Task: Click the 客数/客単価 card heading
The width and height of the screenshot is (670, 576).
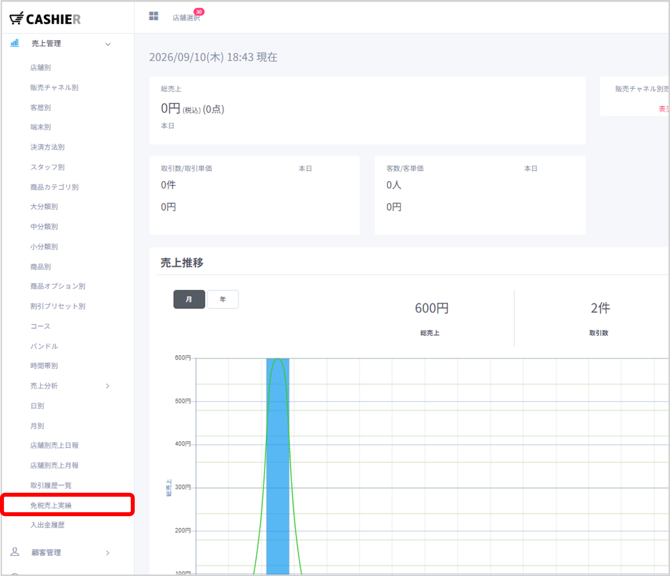Action: click(x=405, y=168)
